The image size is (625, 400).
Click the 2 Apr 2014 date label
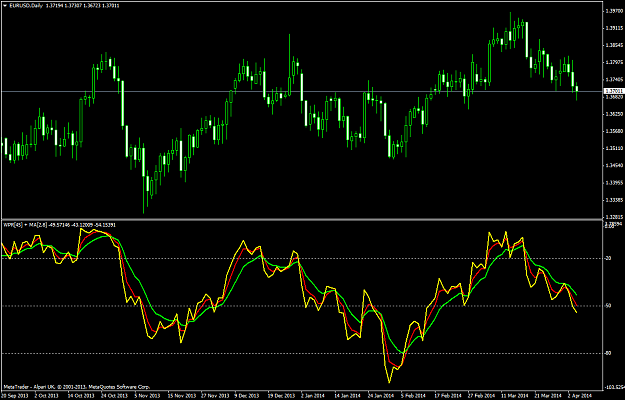[580, 396]
